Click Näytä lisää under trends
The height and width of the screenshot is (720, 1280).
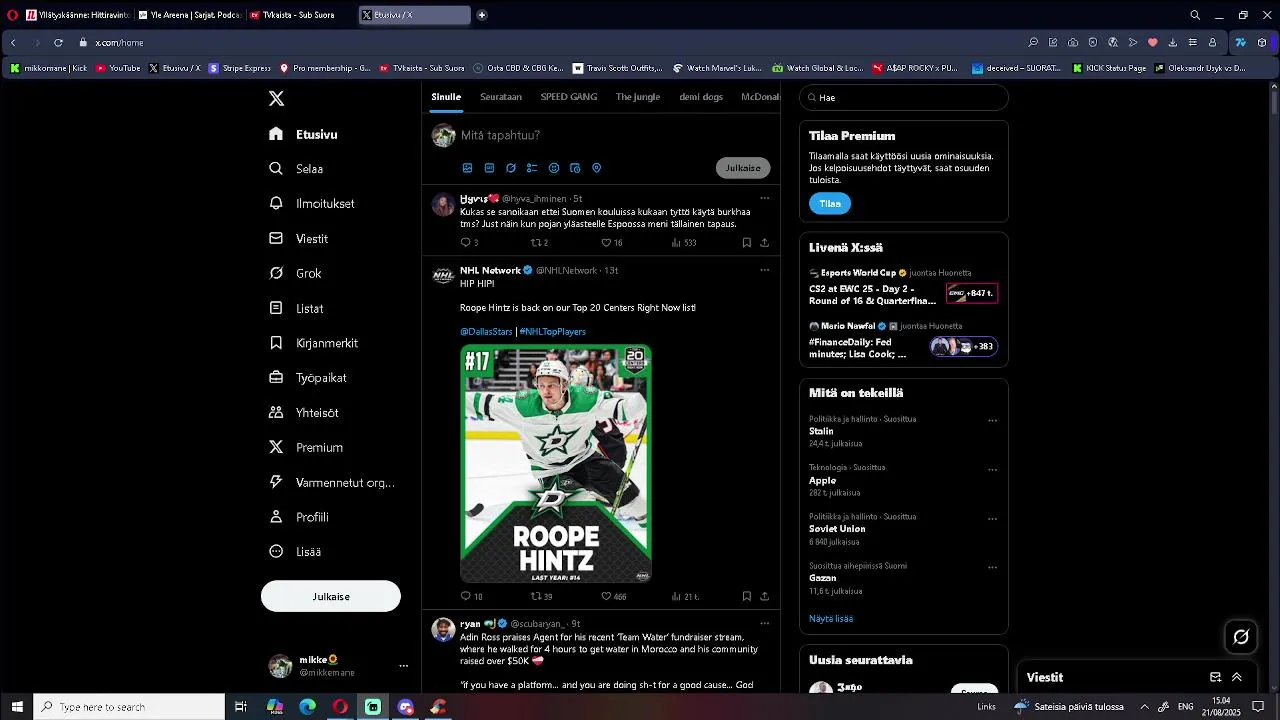point(831,619)
